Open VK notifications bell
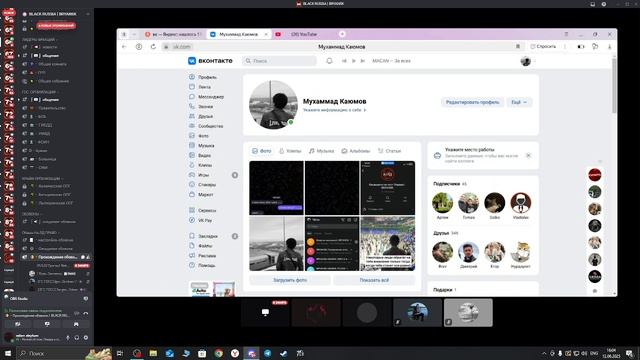640x360 pixels. (329, 61)
